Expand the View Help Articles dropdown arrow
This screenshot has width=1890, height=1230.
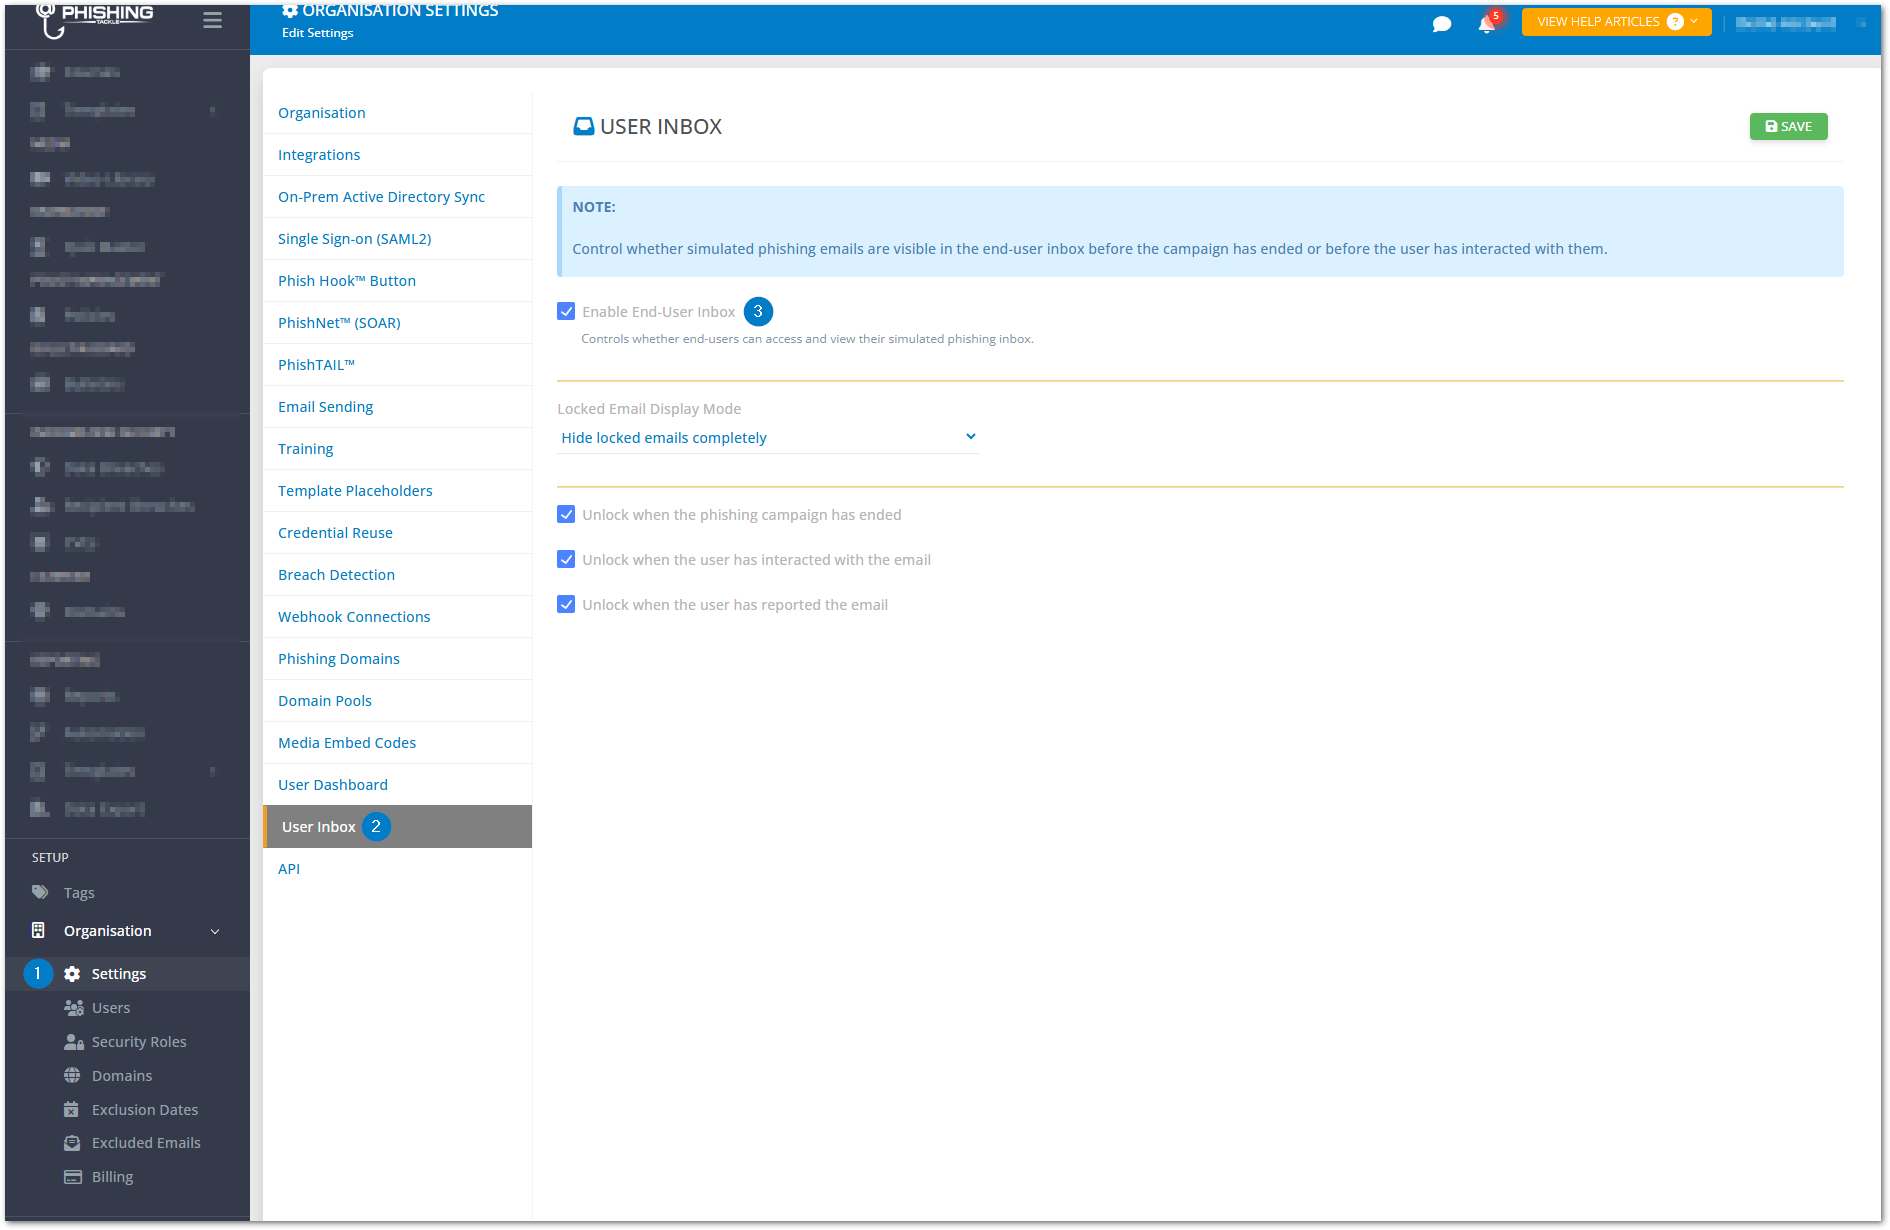click(1694, 21)
